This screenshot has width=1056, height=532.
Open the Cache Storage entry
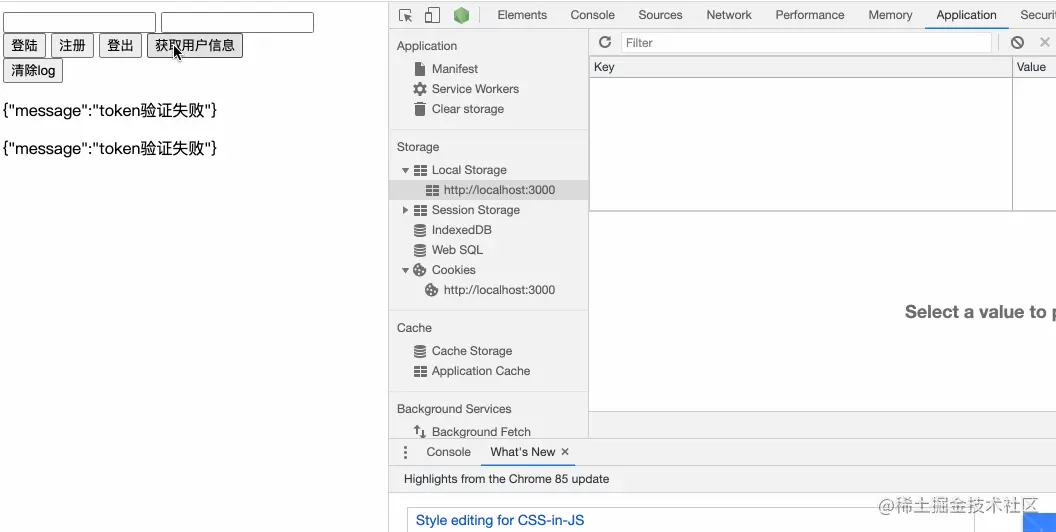point(471,351)
